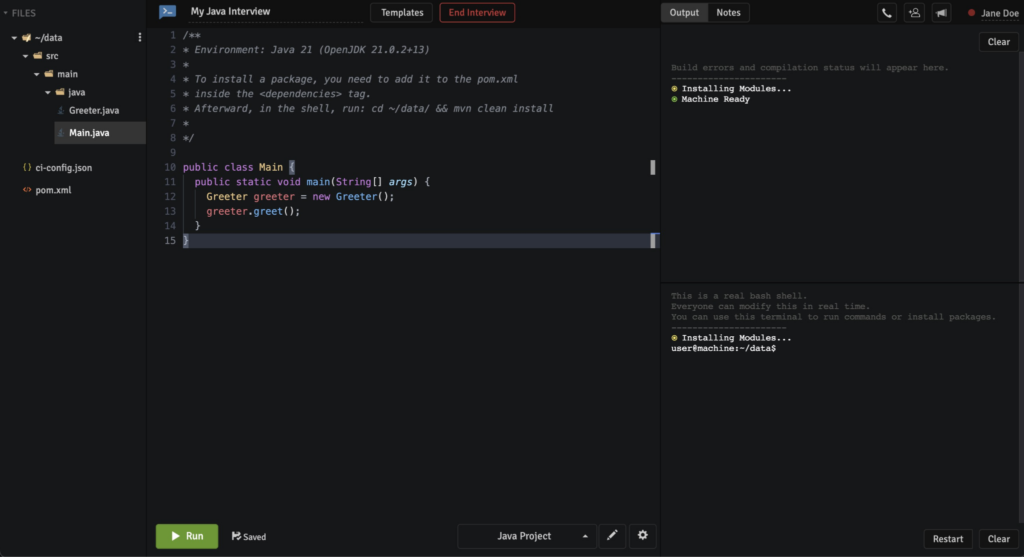Collapse the ~/data root folder

click(x=14, y=37)
